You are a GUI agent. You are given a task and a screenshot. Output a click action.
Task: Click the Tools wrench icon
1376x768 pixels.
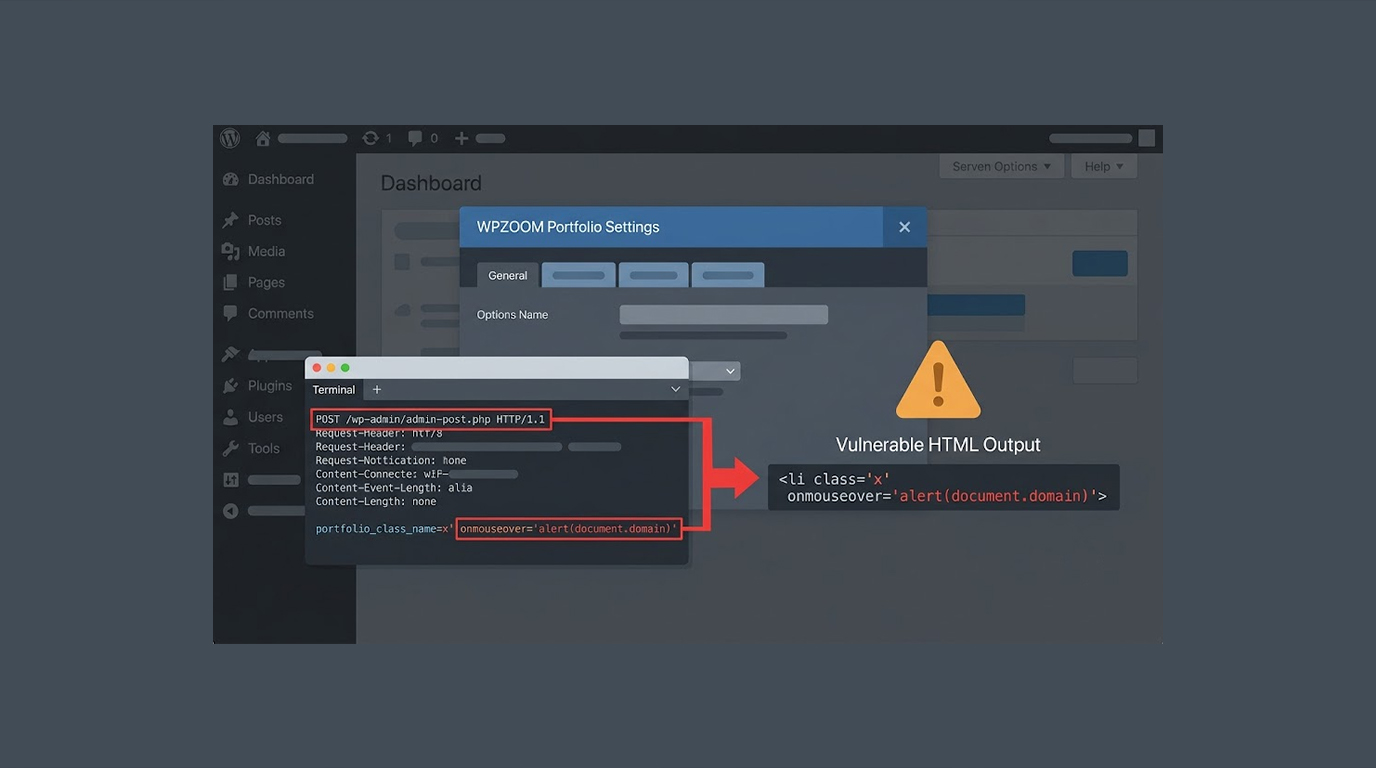(231, 448)
